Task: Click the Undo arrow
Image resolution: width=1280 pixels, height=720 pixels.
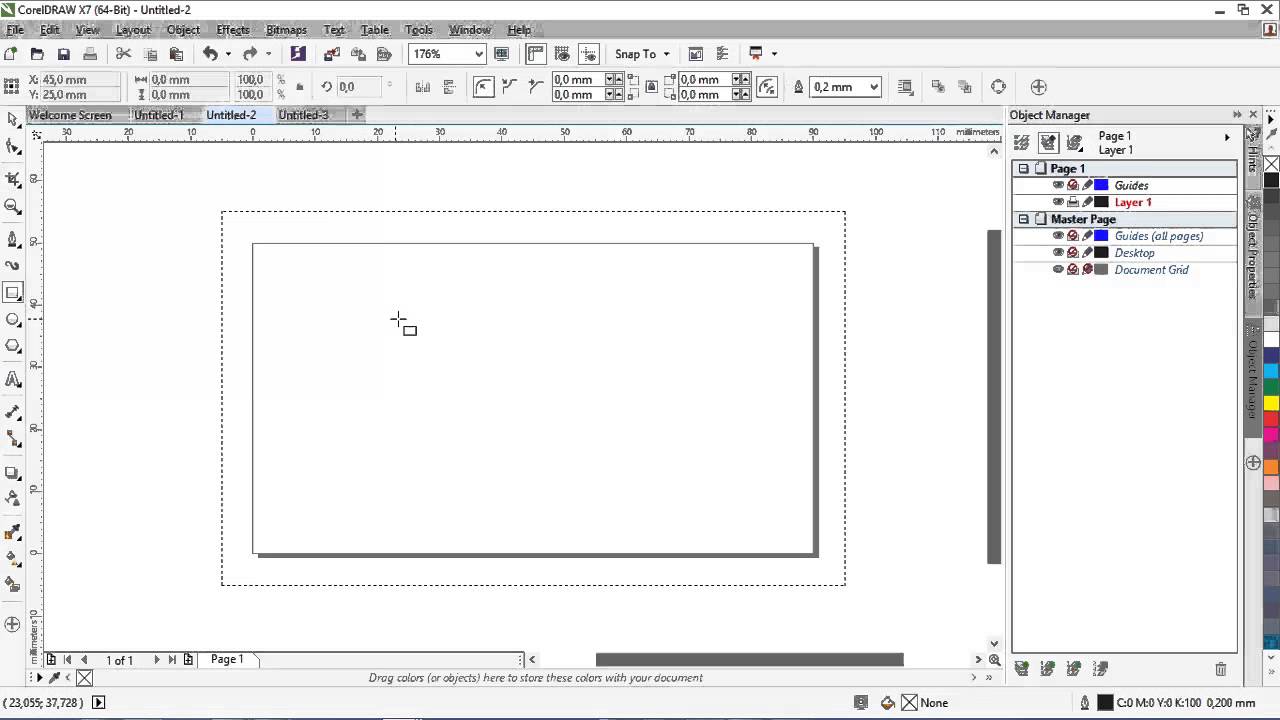Action: pyautogui.click(x=210, y=54)
